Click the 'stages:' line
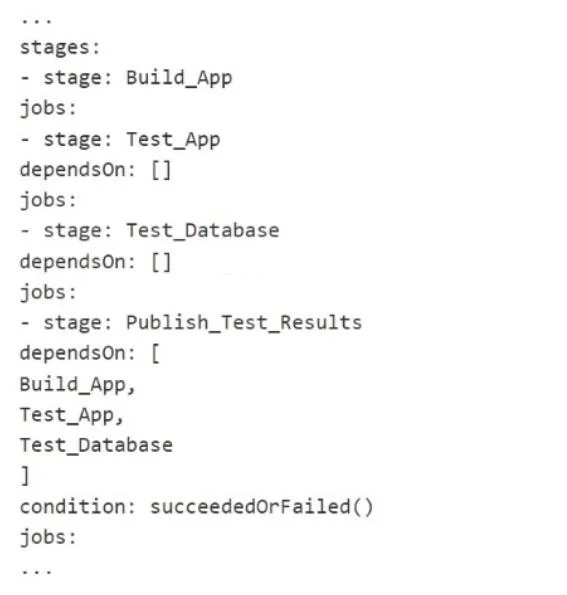 tap(60, 49)
